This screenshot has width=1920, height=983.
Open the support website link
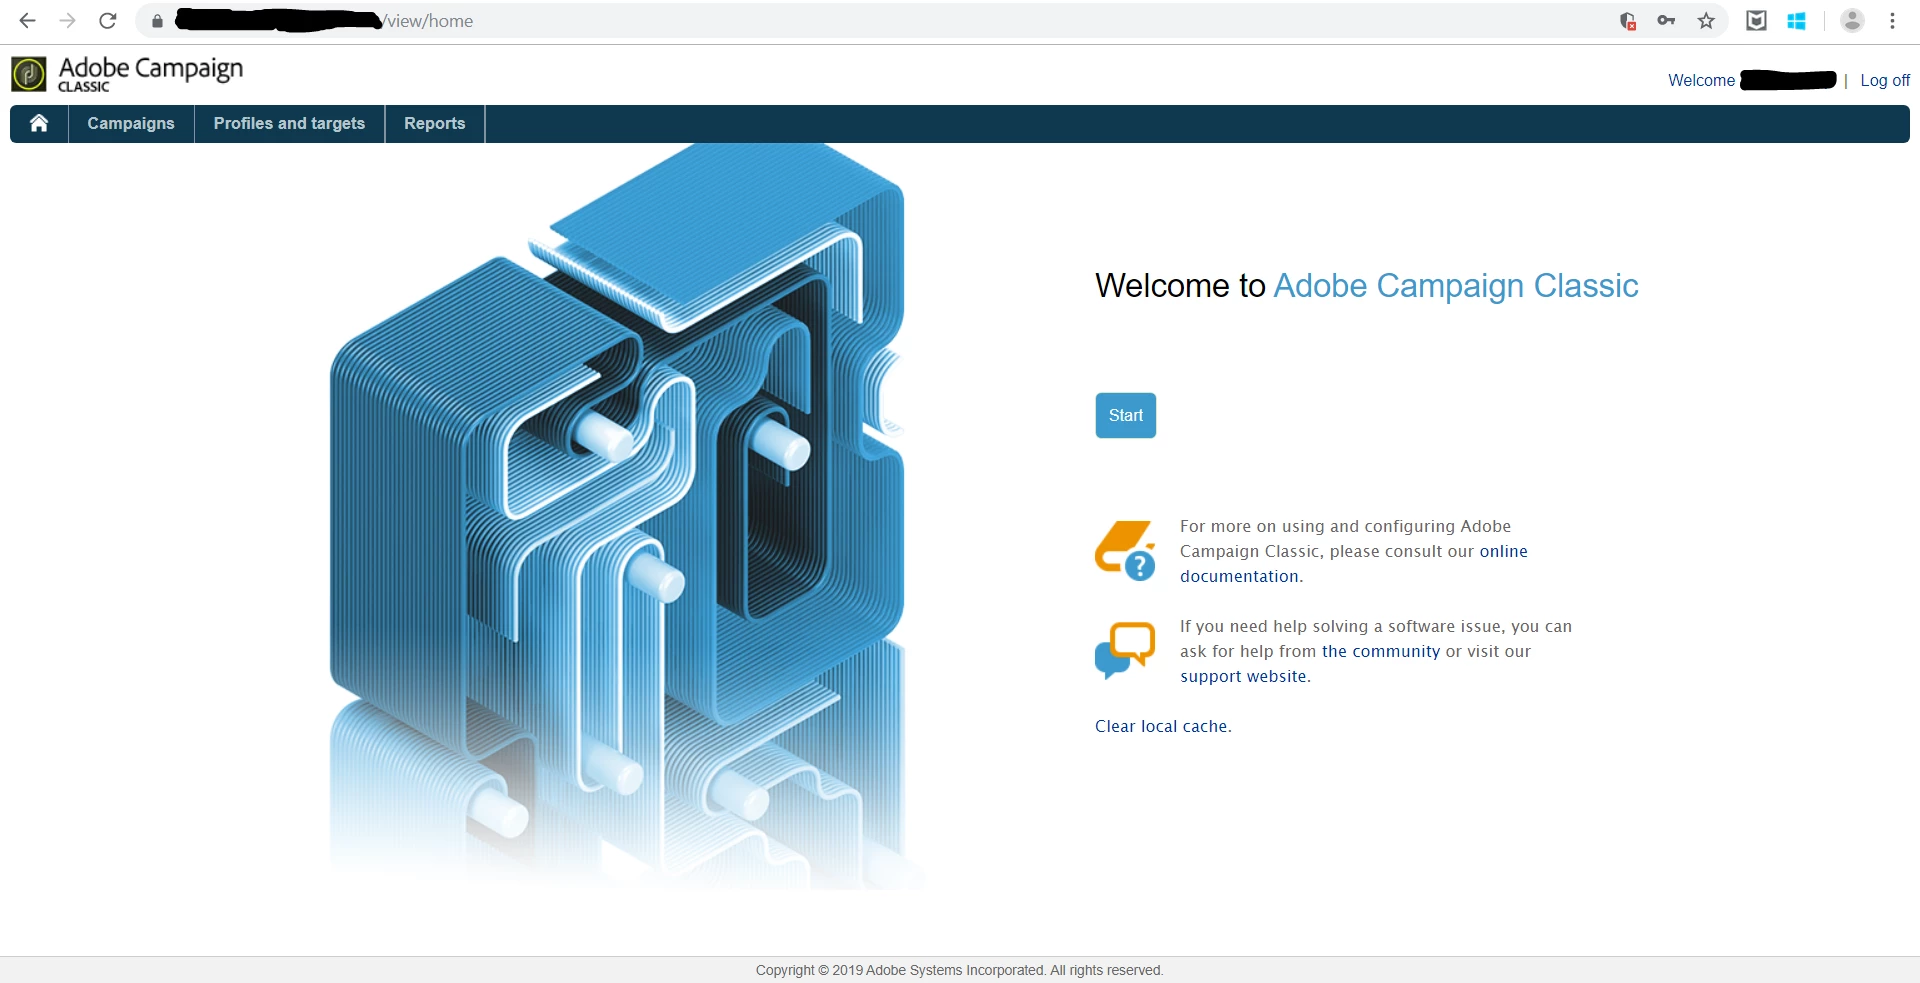(x=1244, y=676)
